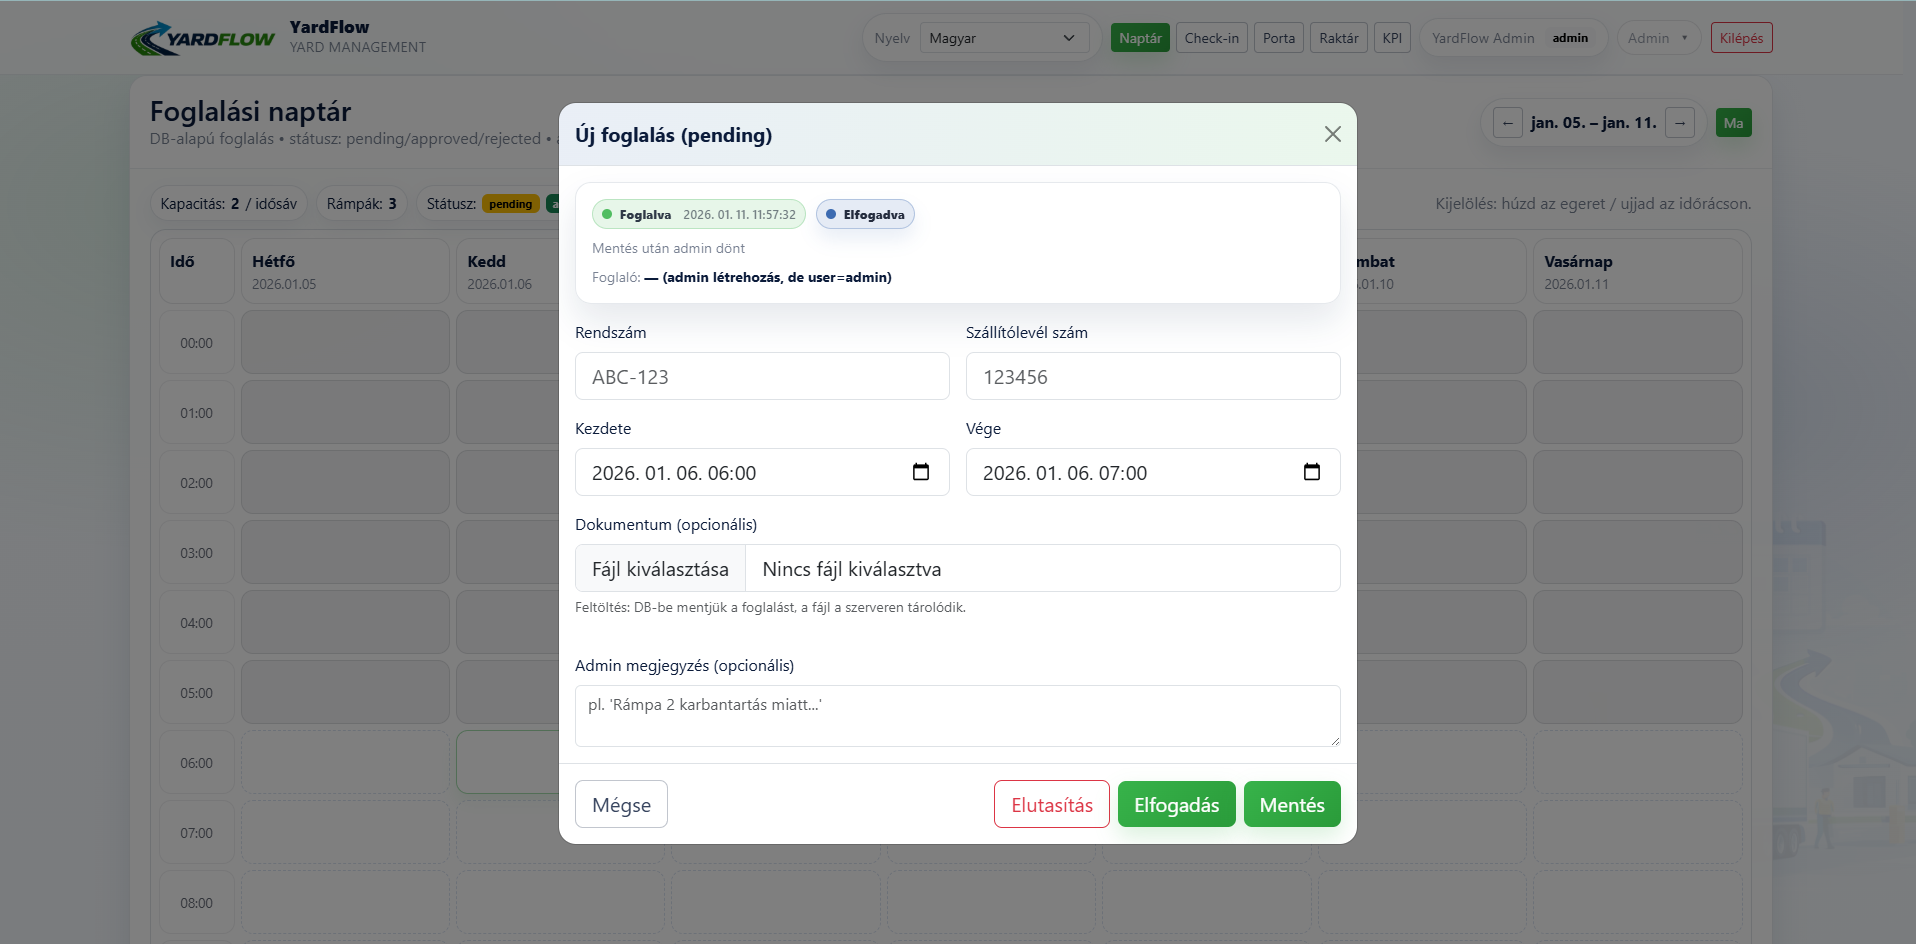The image size is (1916, 944).
Task: Go to next week with right arrow
Action: [x=1680, y=123]
